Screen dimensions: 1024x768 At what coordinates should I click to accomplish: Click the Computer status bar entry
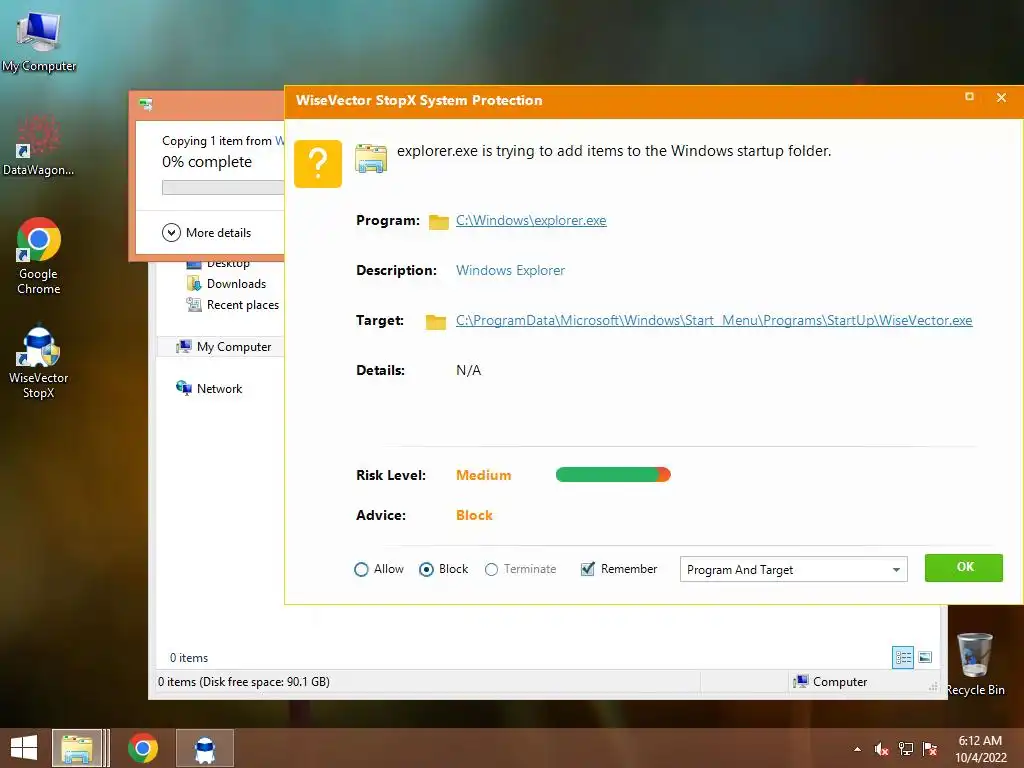[x=830, y=682]
